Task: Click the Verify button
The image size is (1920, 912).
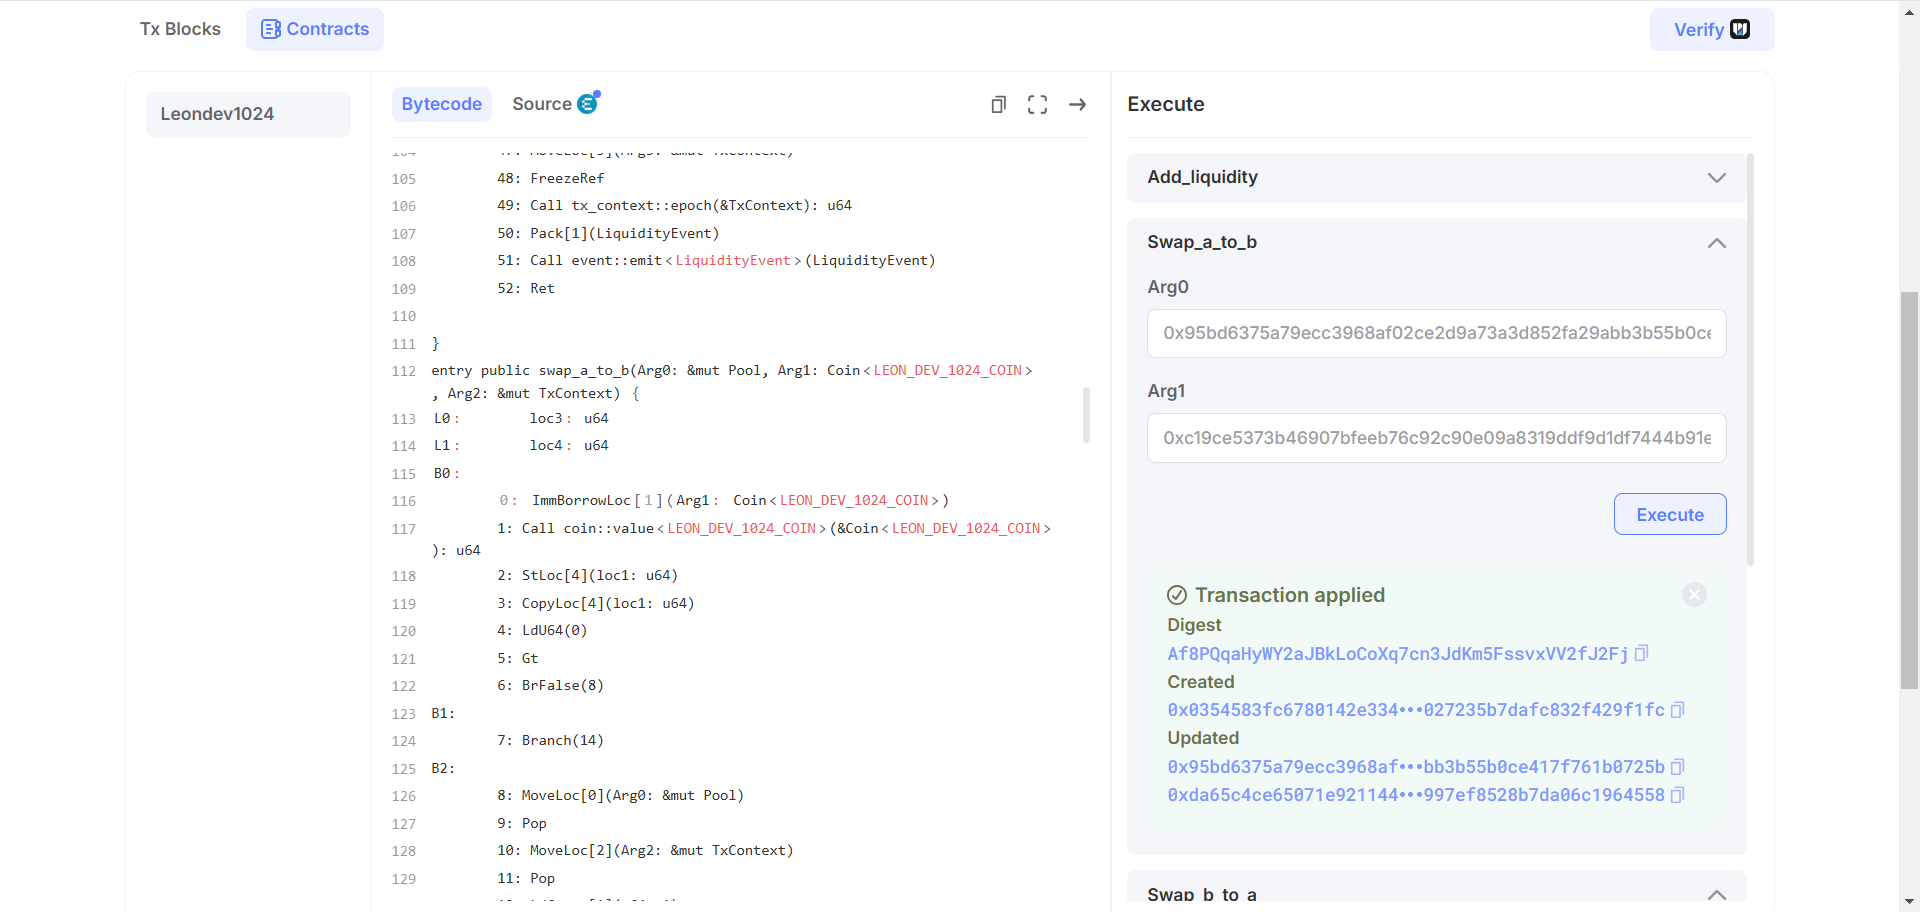Action: (x=1712, y=30)
